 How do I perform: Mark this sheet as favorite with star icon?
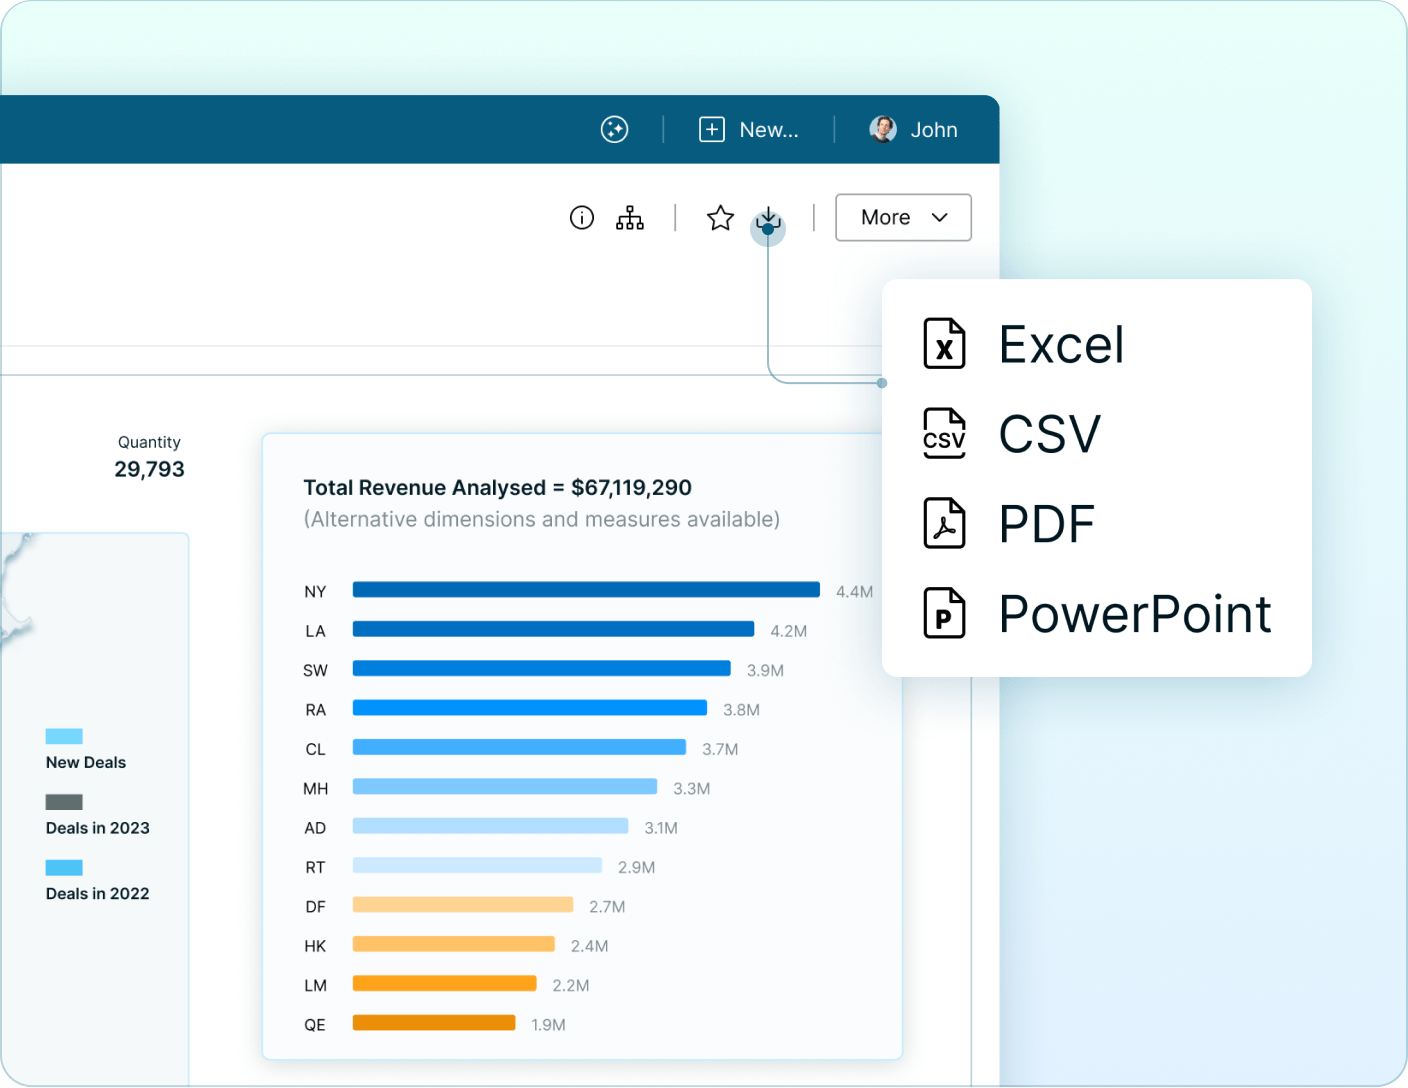tap(719, 217)
